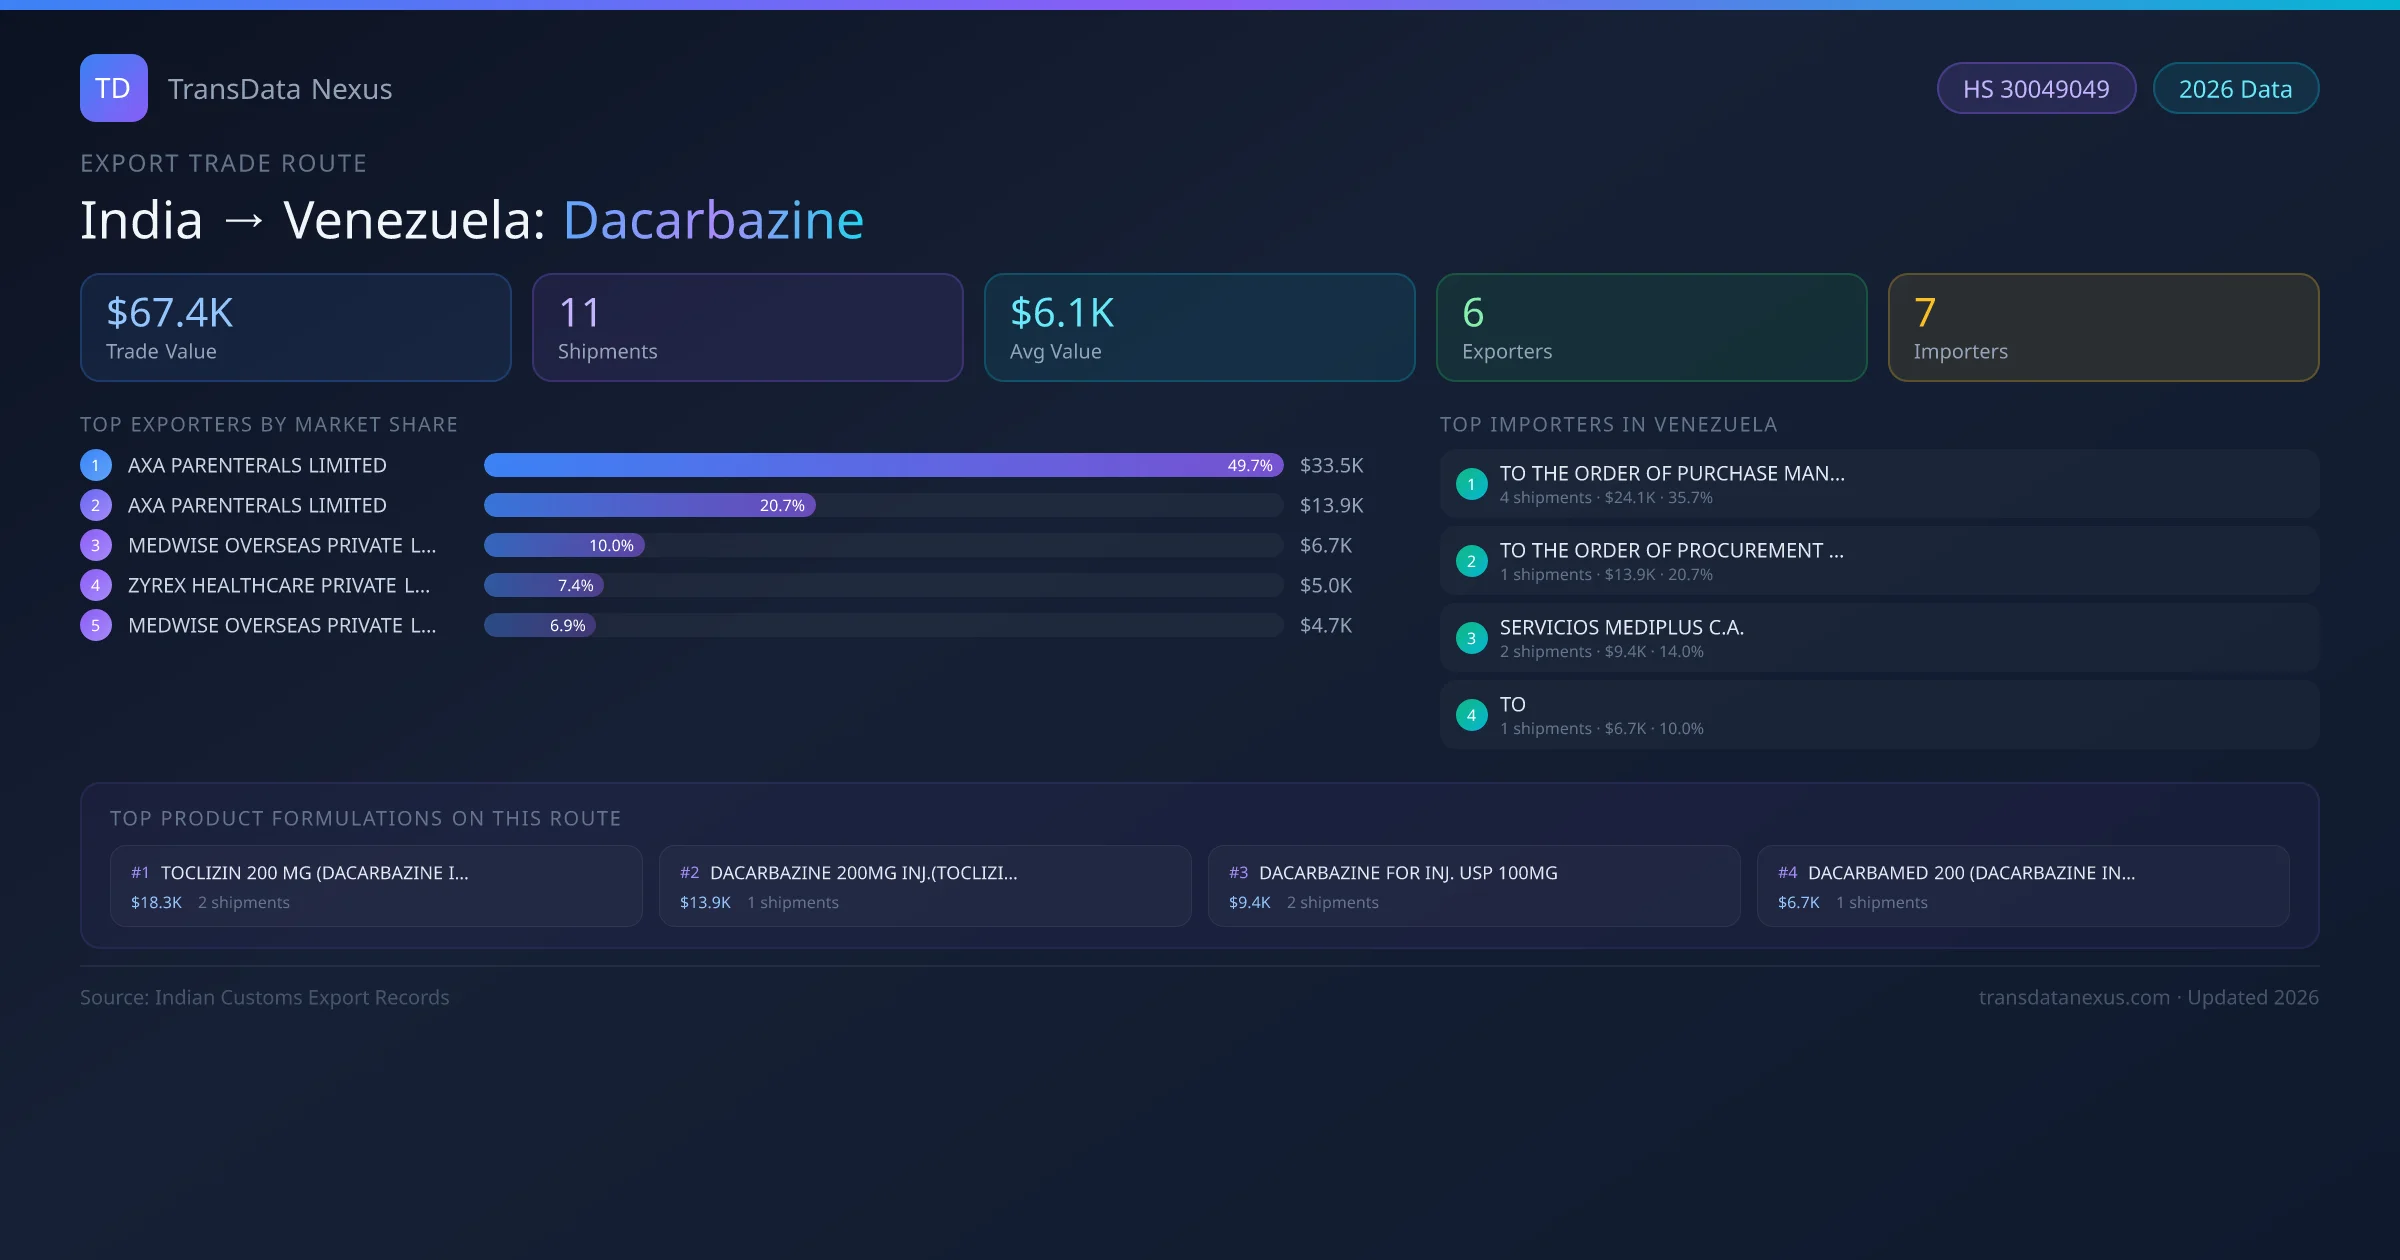Click the transdatanexus.com footer link

click(2074, 997)
